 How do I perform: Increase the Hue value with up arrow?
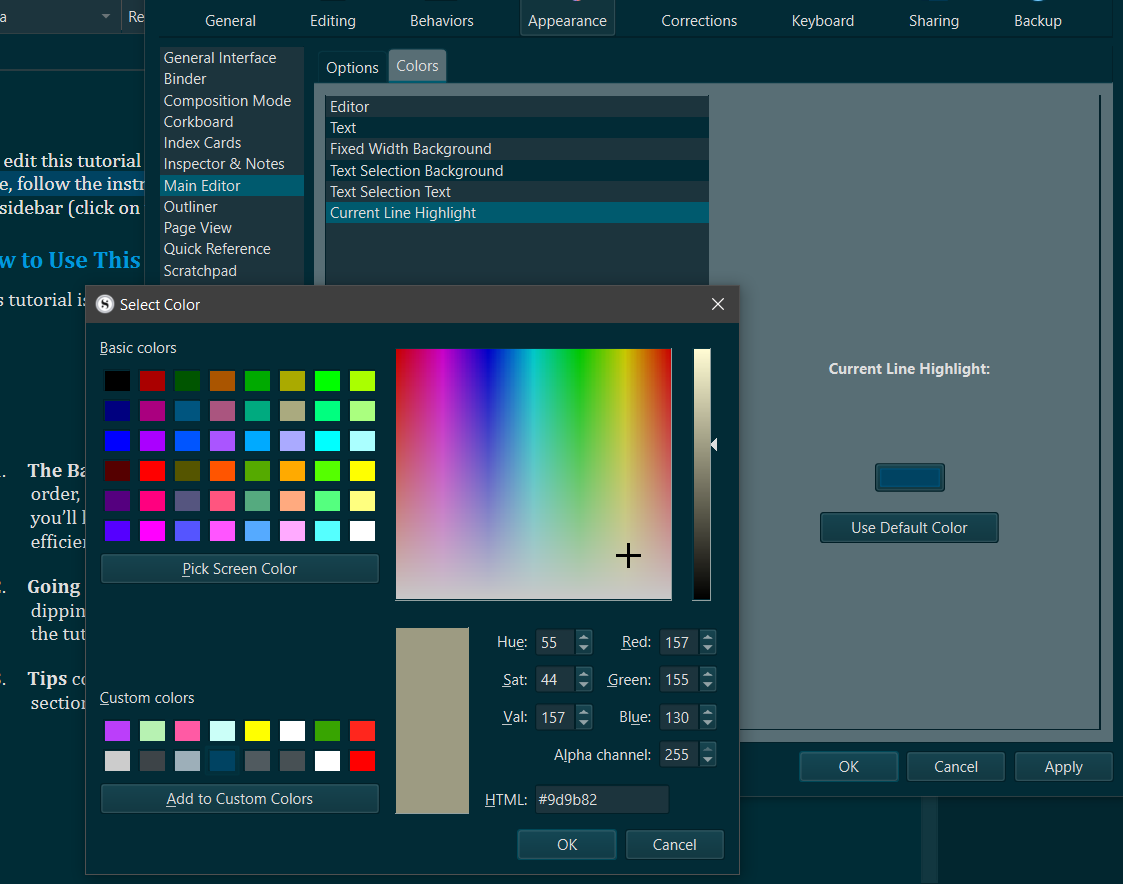[x=584, y=636]
